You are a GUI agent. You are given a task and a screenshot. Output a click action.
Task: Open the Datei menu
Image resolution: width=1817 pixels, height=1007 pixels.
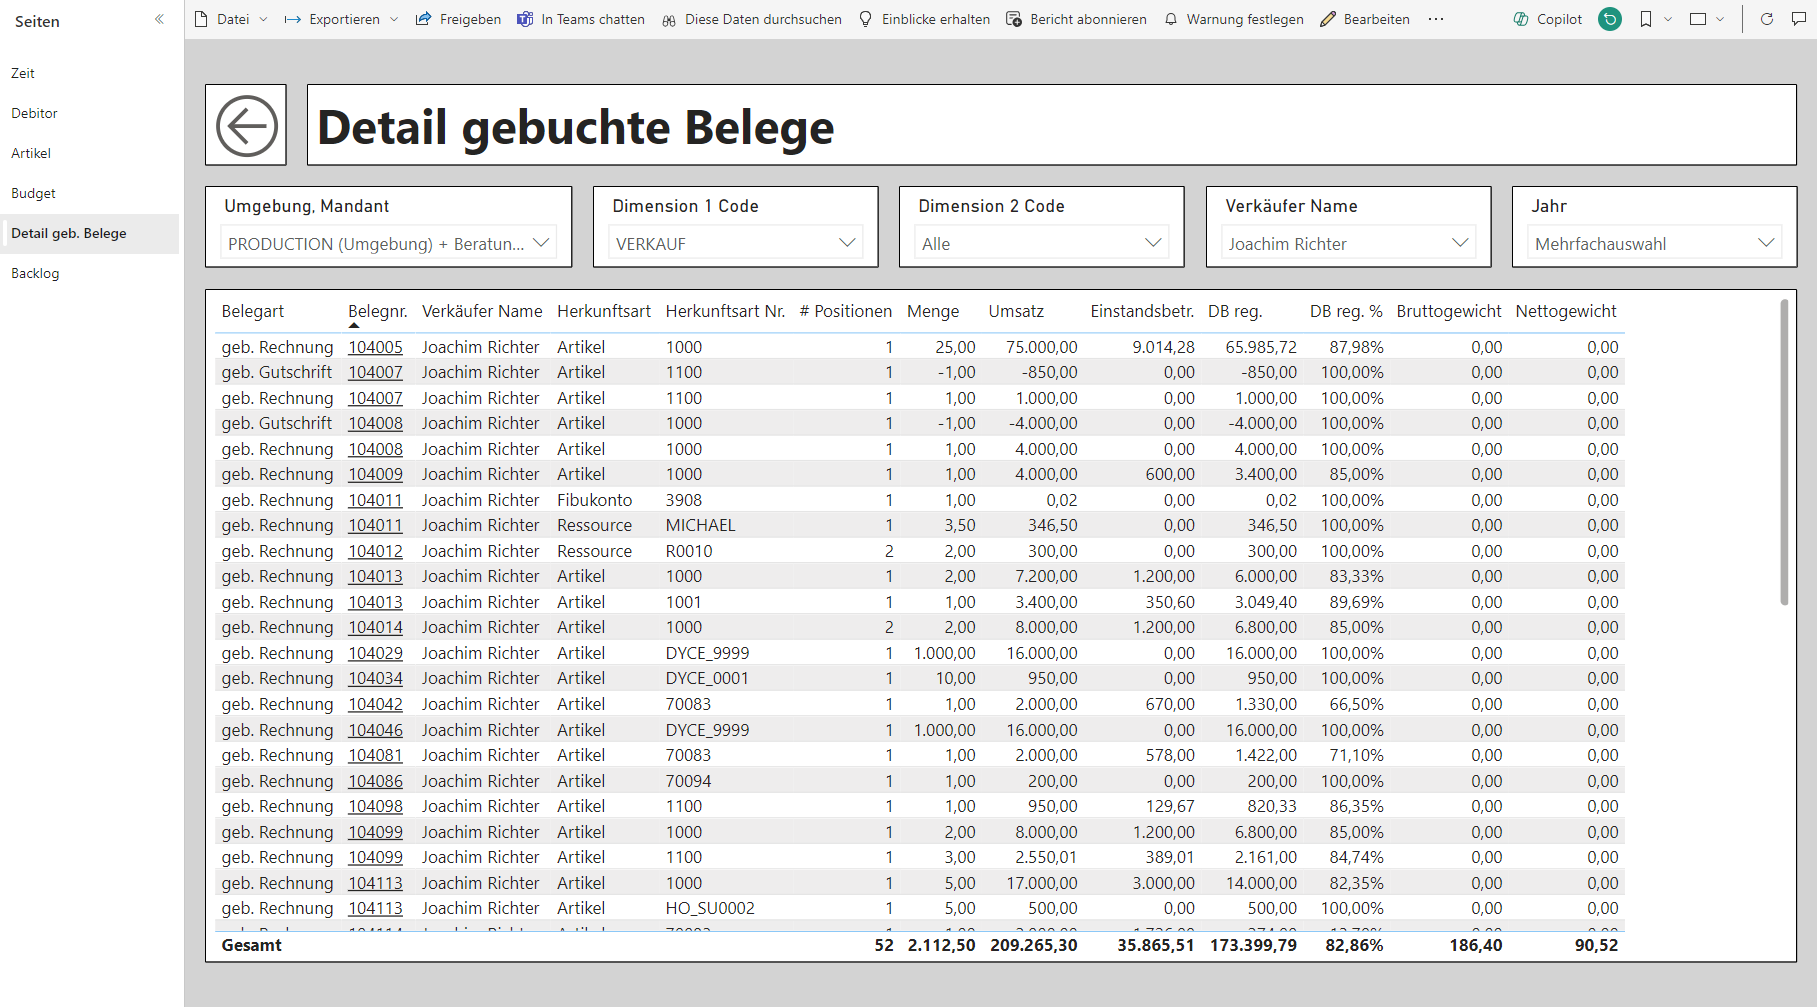(x=232, y=19)
